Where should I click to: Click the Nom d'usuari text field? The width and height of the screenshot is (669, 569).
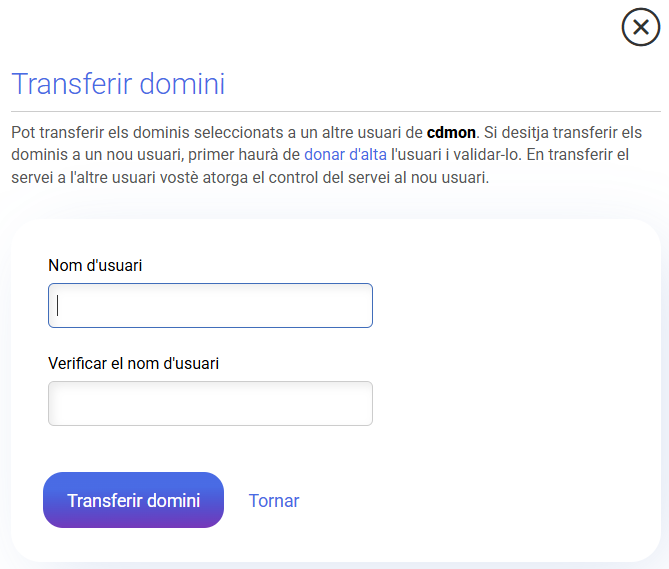pyautogui.click(x=210, y=305)
